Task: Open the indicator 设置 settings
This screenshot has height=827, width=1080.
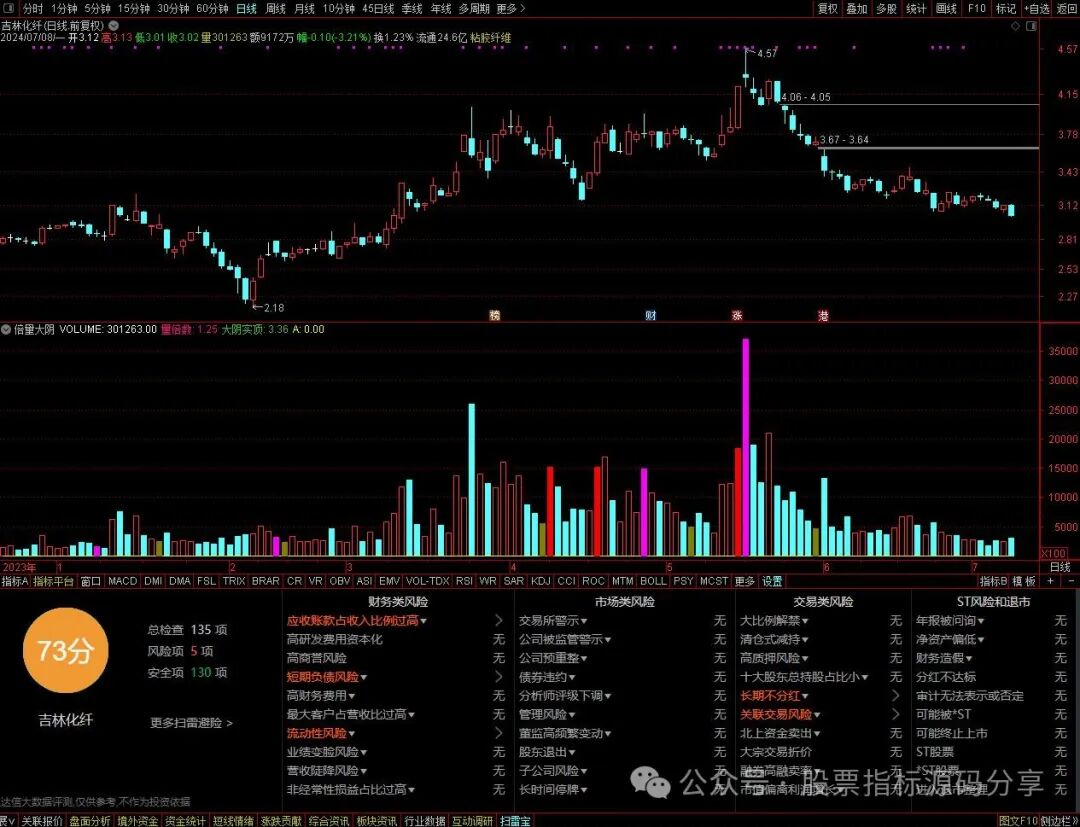Action: pos(771,581)
